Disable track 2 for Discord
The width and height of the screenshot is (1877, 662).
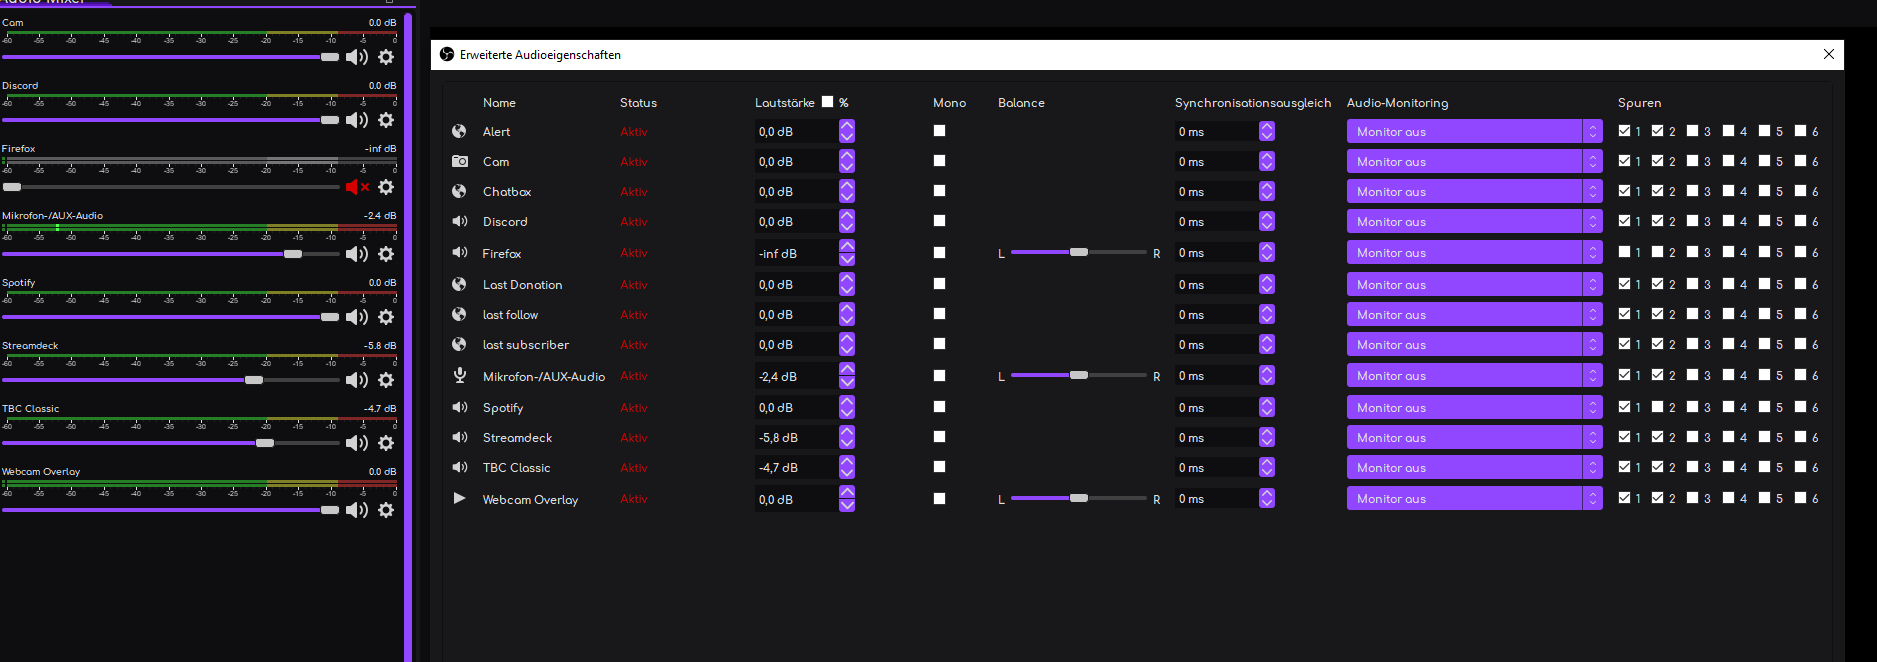1658,221
